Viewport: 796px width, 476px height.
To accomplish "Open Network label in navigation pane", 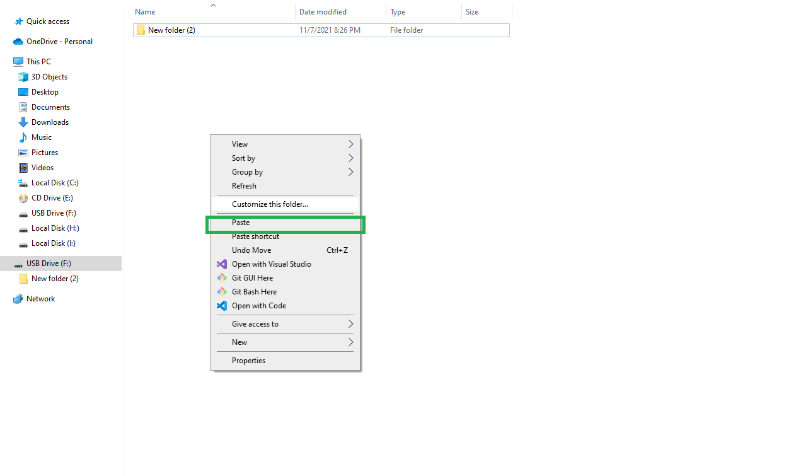I will [x=41, y=299].
